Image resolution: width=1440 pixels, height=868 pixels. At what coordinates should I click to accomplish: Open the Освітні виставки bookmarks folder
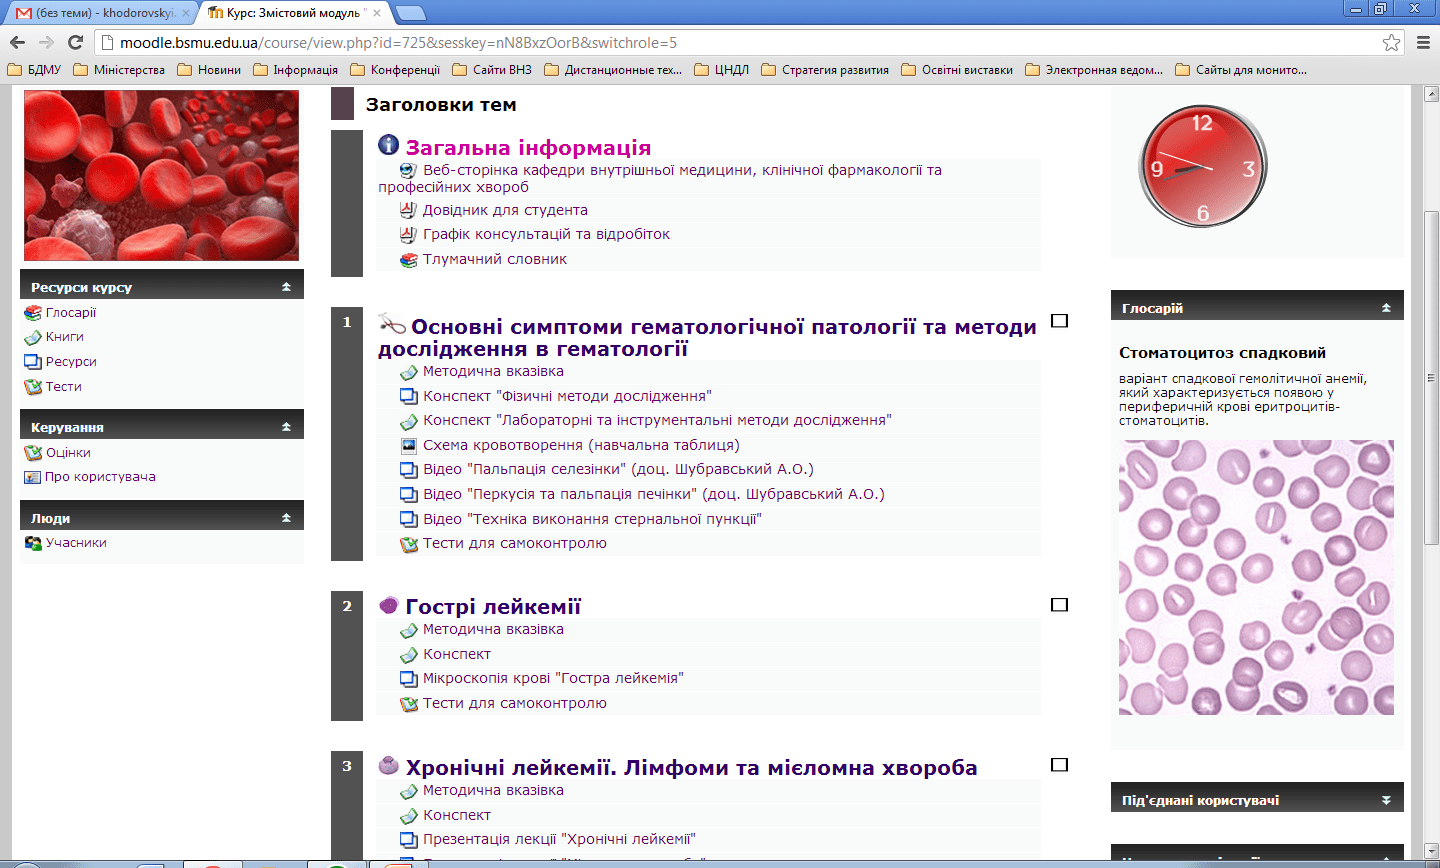pos(957,70)
